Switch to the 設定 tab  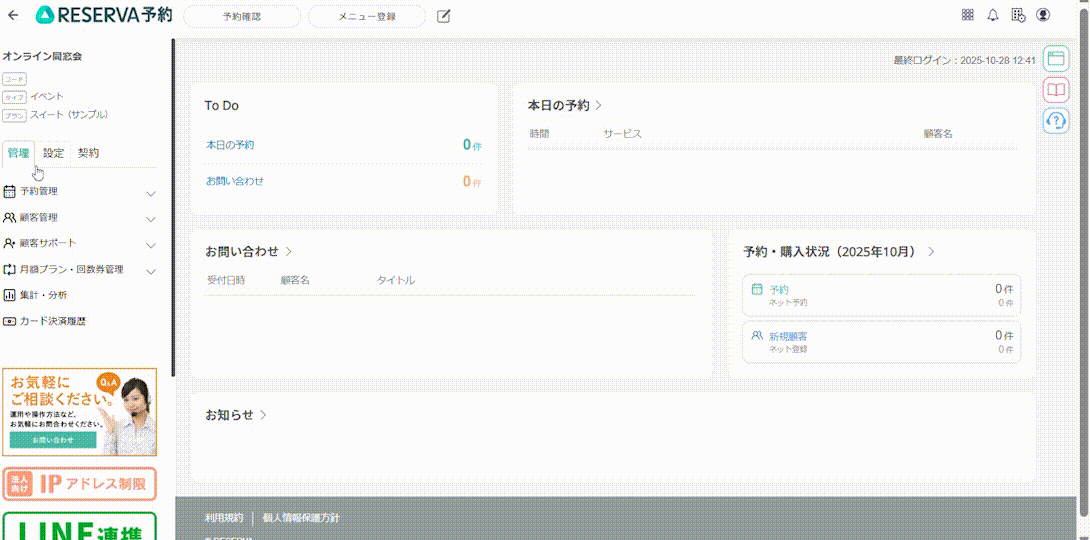[53, 154]
